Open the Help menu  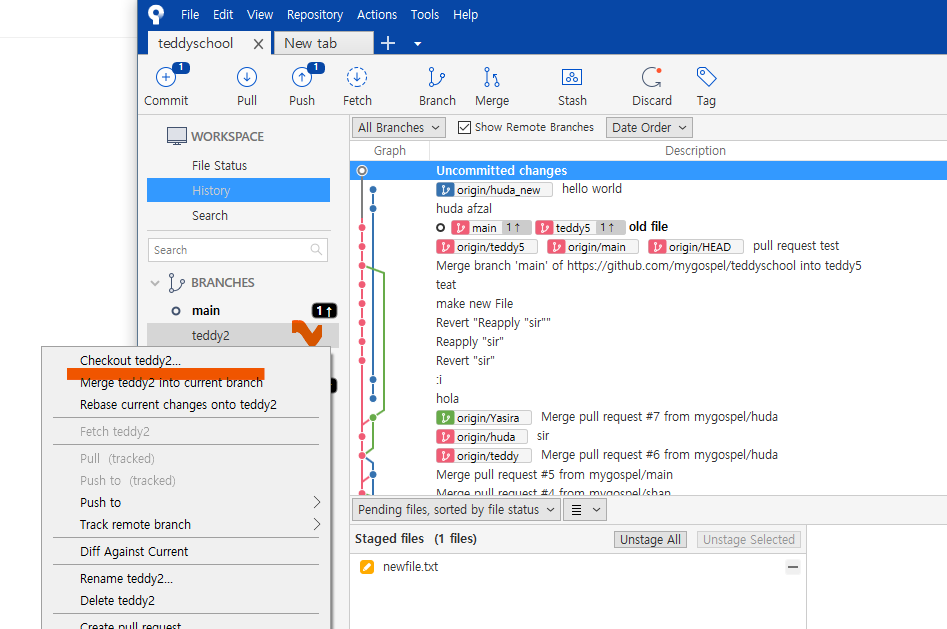coord(466,15)
